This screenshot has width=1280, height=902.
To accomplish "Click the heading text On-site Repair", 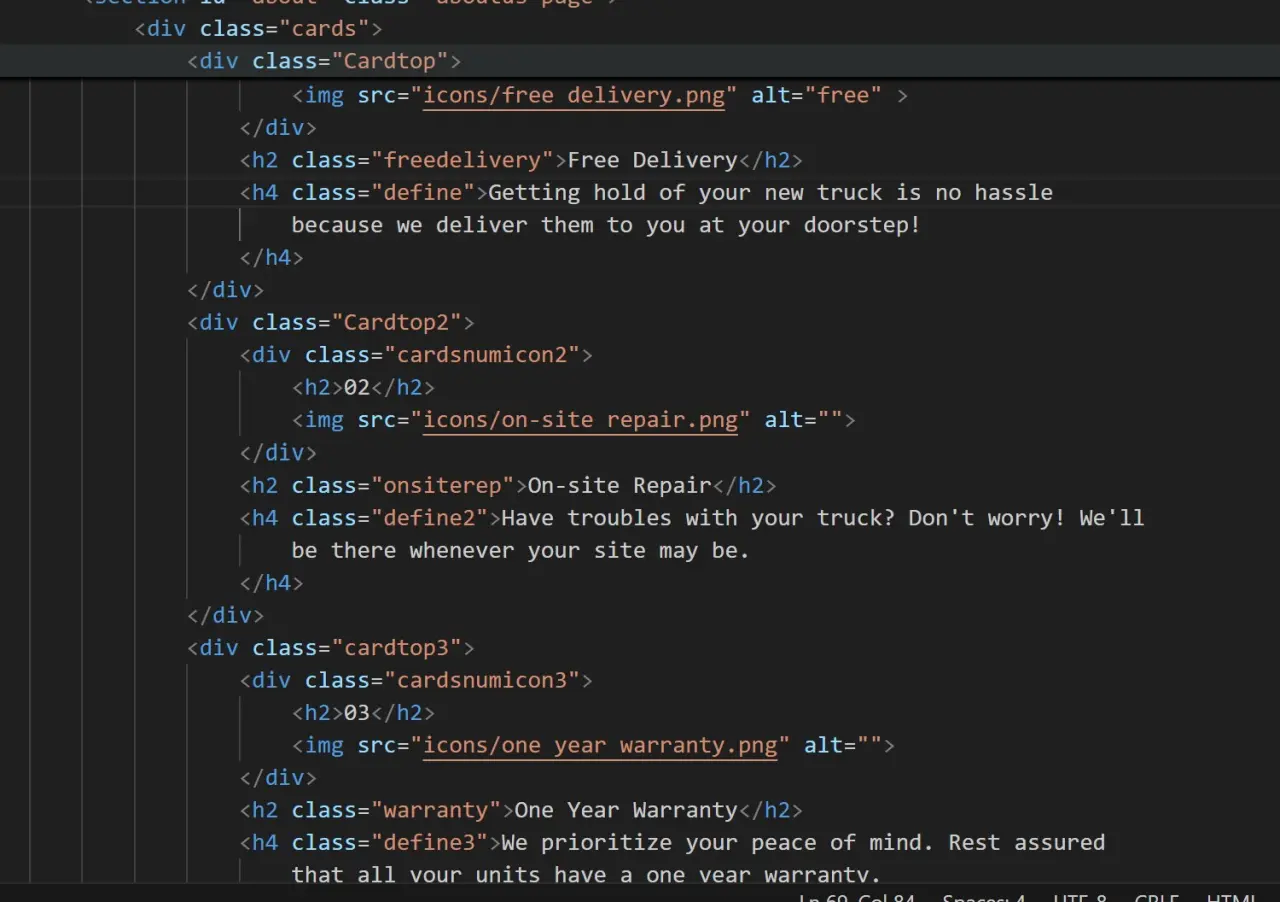I will tap(619, 485).
